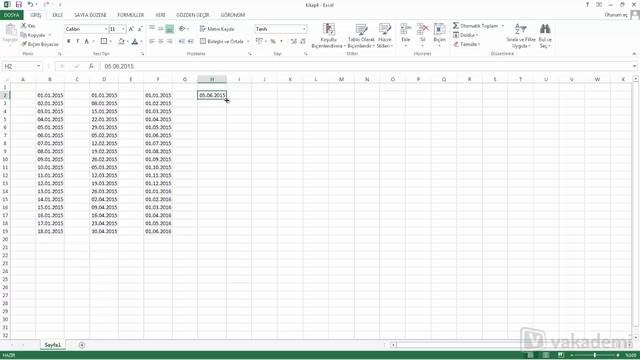Select the Sayfa1 sheet tab
Screen dimensions: 640x360
(53, 345)
